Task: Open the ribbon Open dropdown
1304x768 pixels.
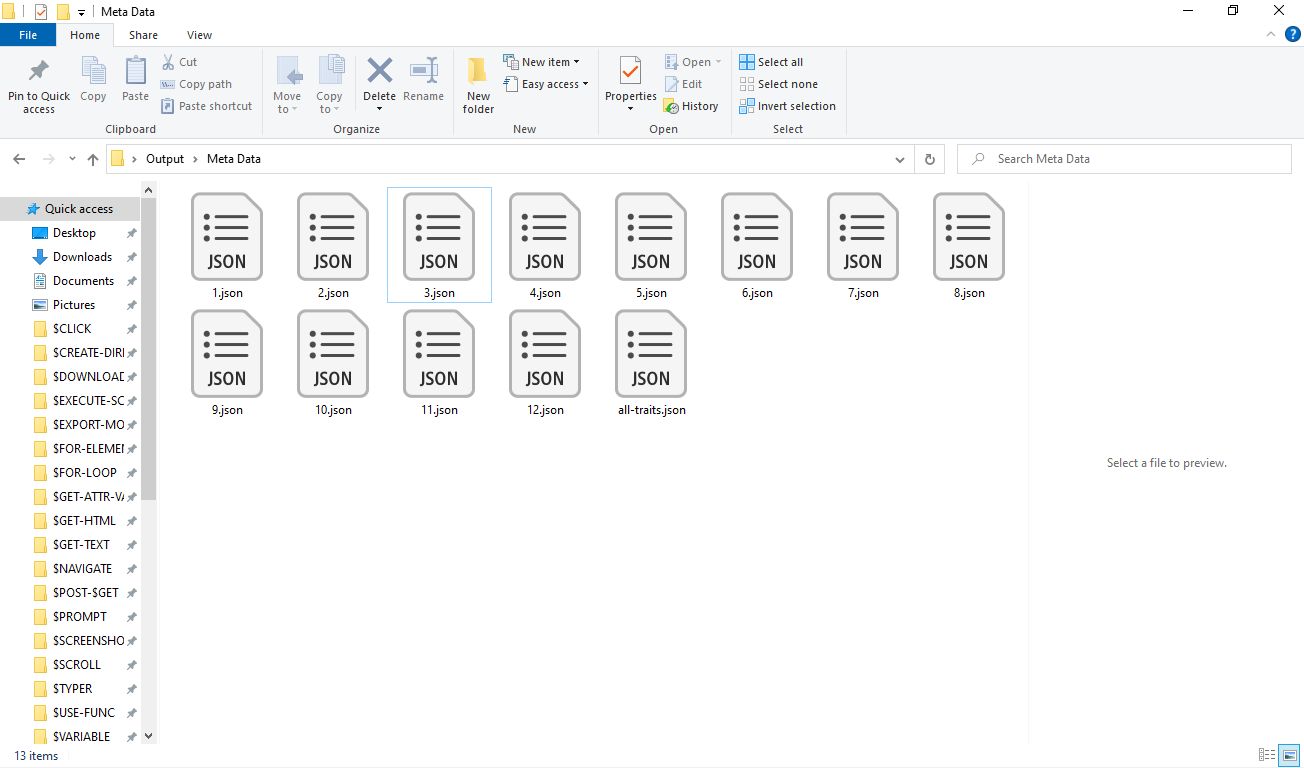Action: tap(692, 62)
